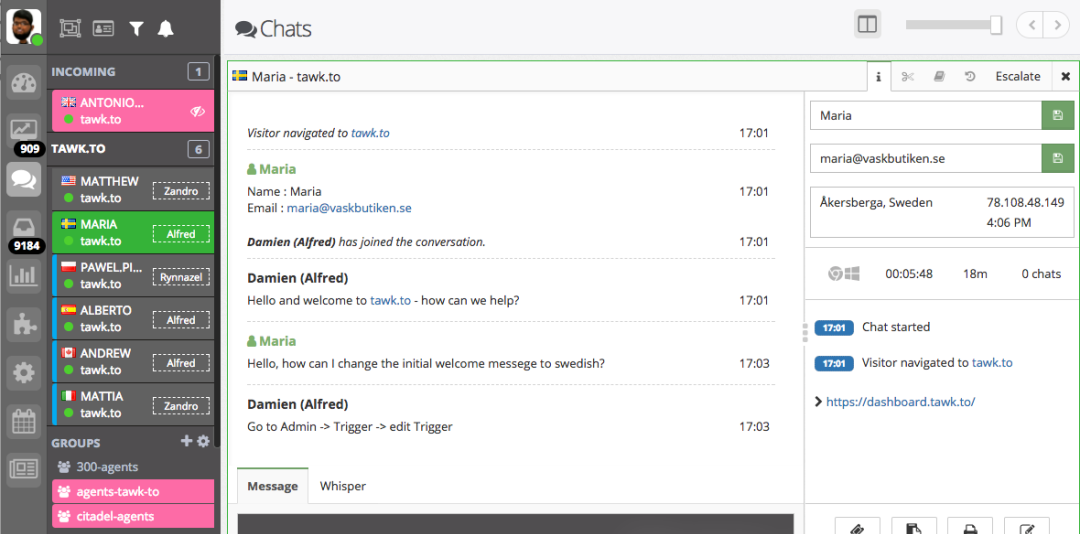This screenshot has width=1080, height=534.
Task: Toggle the split-column layout view button
Action: click(x=867, y=26)
